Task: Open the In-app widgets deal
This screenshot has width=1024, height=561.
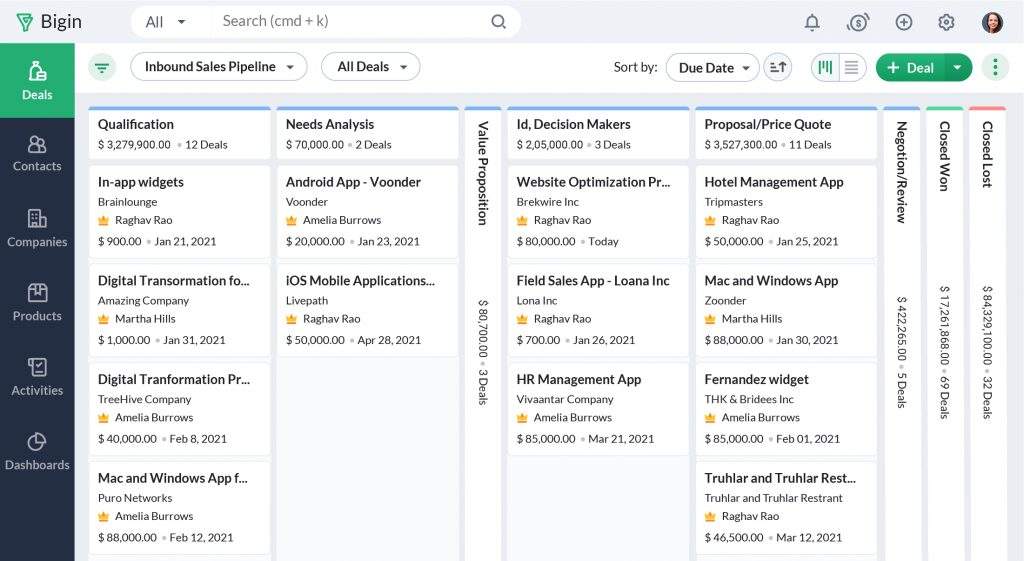Action: pyautogui.click(x=180, y=212)
